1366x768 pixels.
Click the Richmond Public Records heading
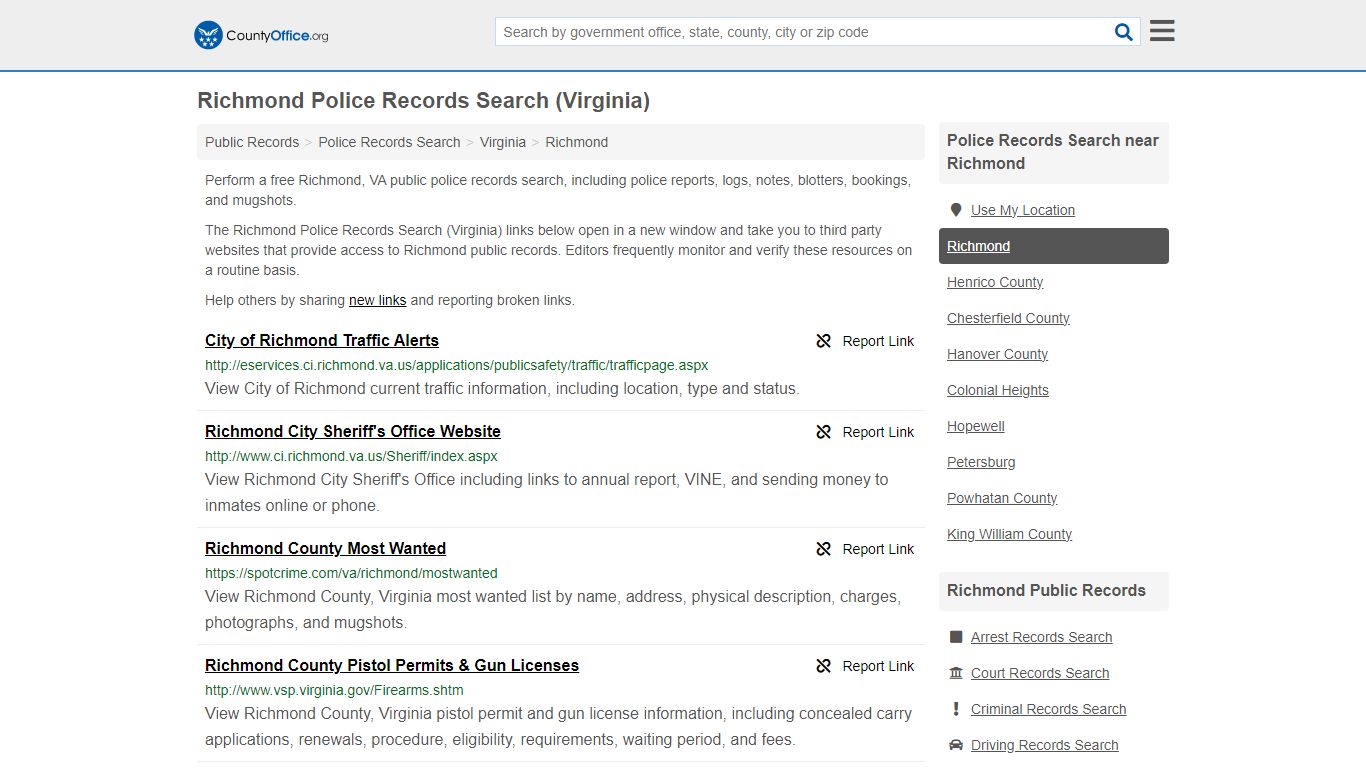1046,590
